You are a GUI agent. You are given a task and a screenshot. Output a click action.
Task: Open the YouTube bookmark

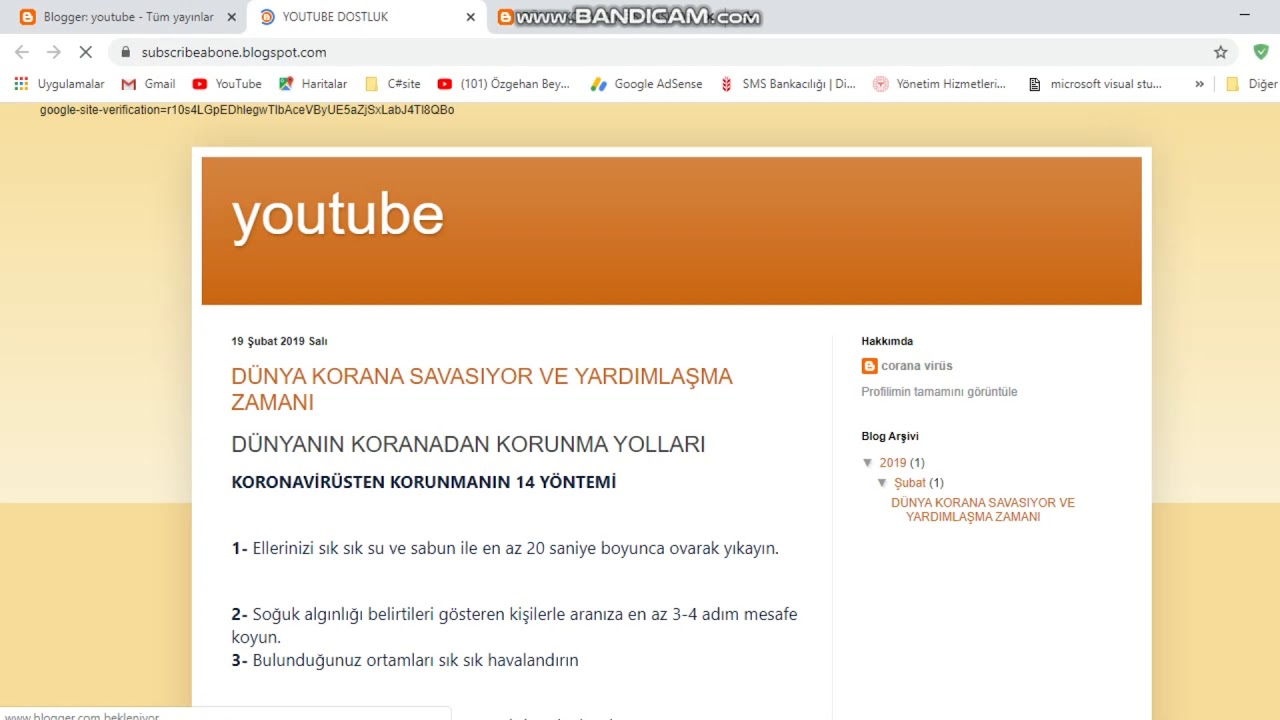[227, 84]
